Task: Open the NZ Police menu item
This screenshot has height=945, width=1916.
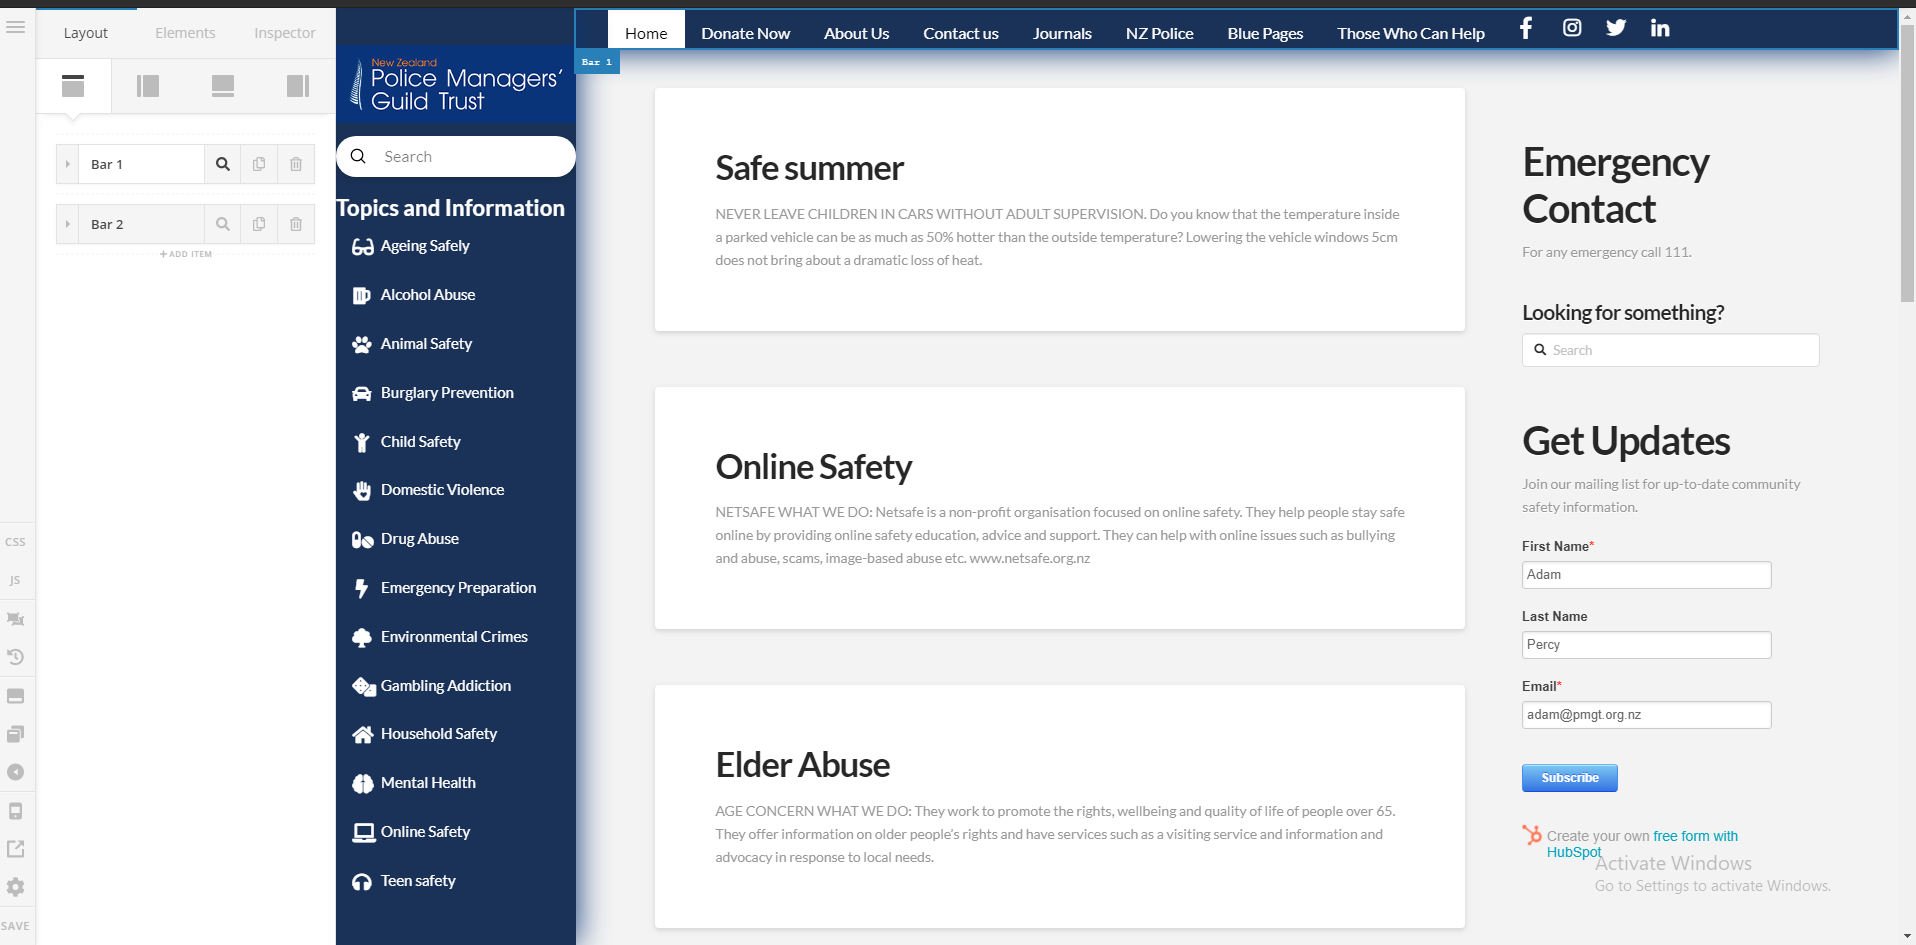Action: (1160, 33)
